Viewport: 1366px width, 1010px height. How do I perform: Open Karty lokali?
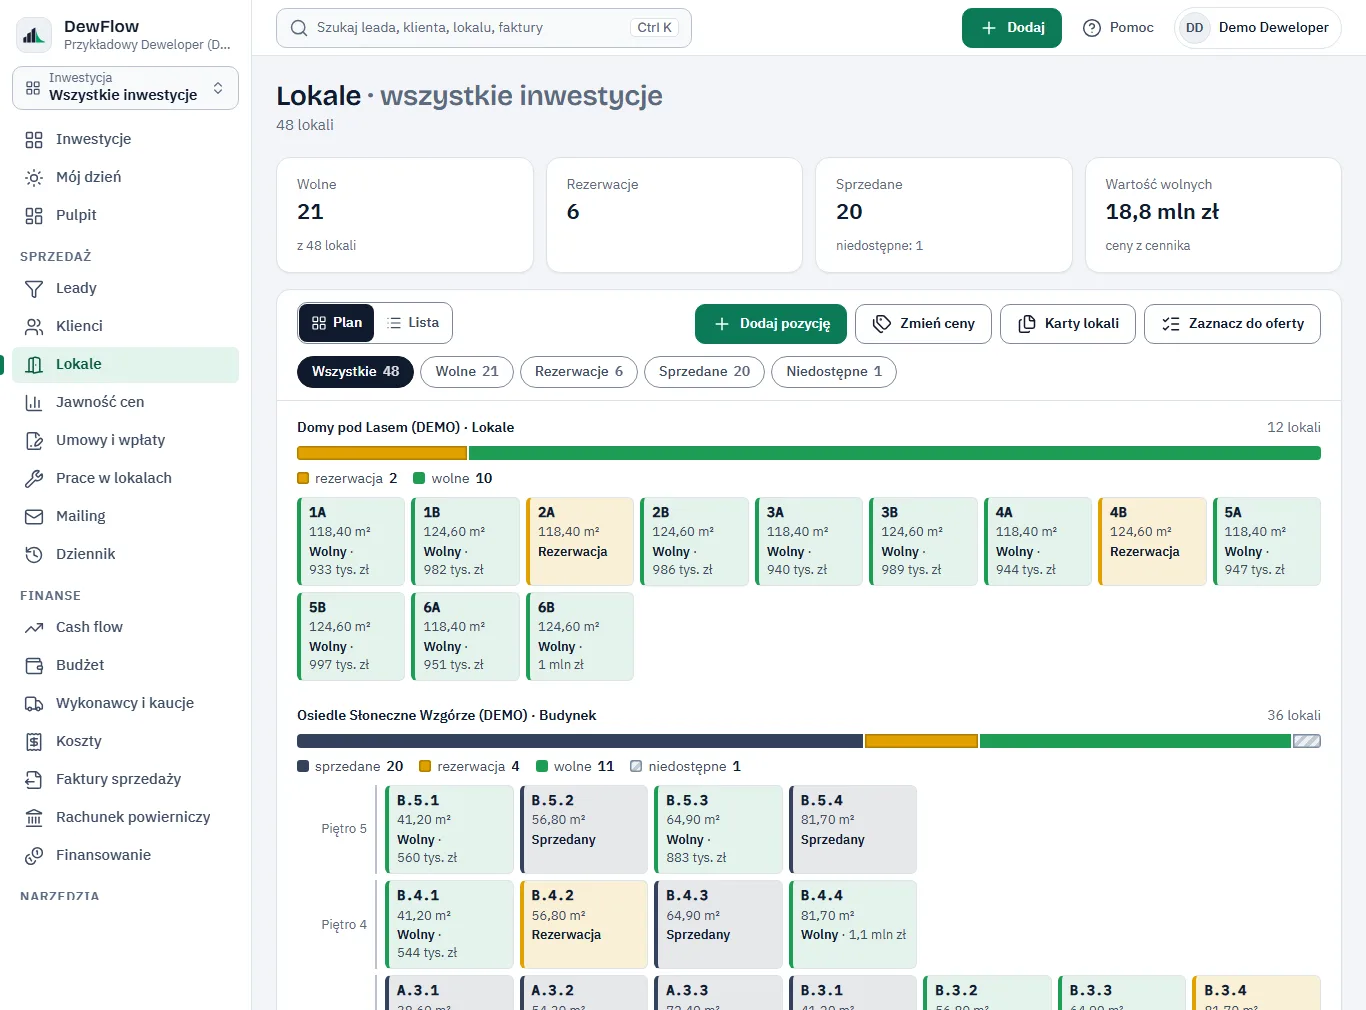[x=1068, y=324]
